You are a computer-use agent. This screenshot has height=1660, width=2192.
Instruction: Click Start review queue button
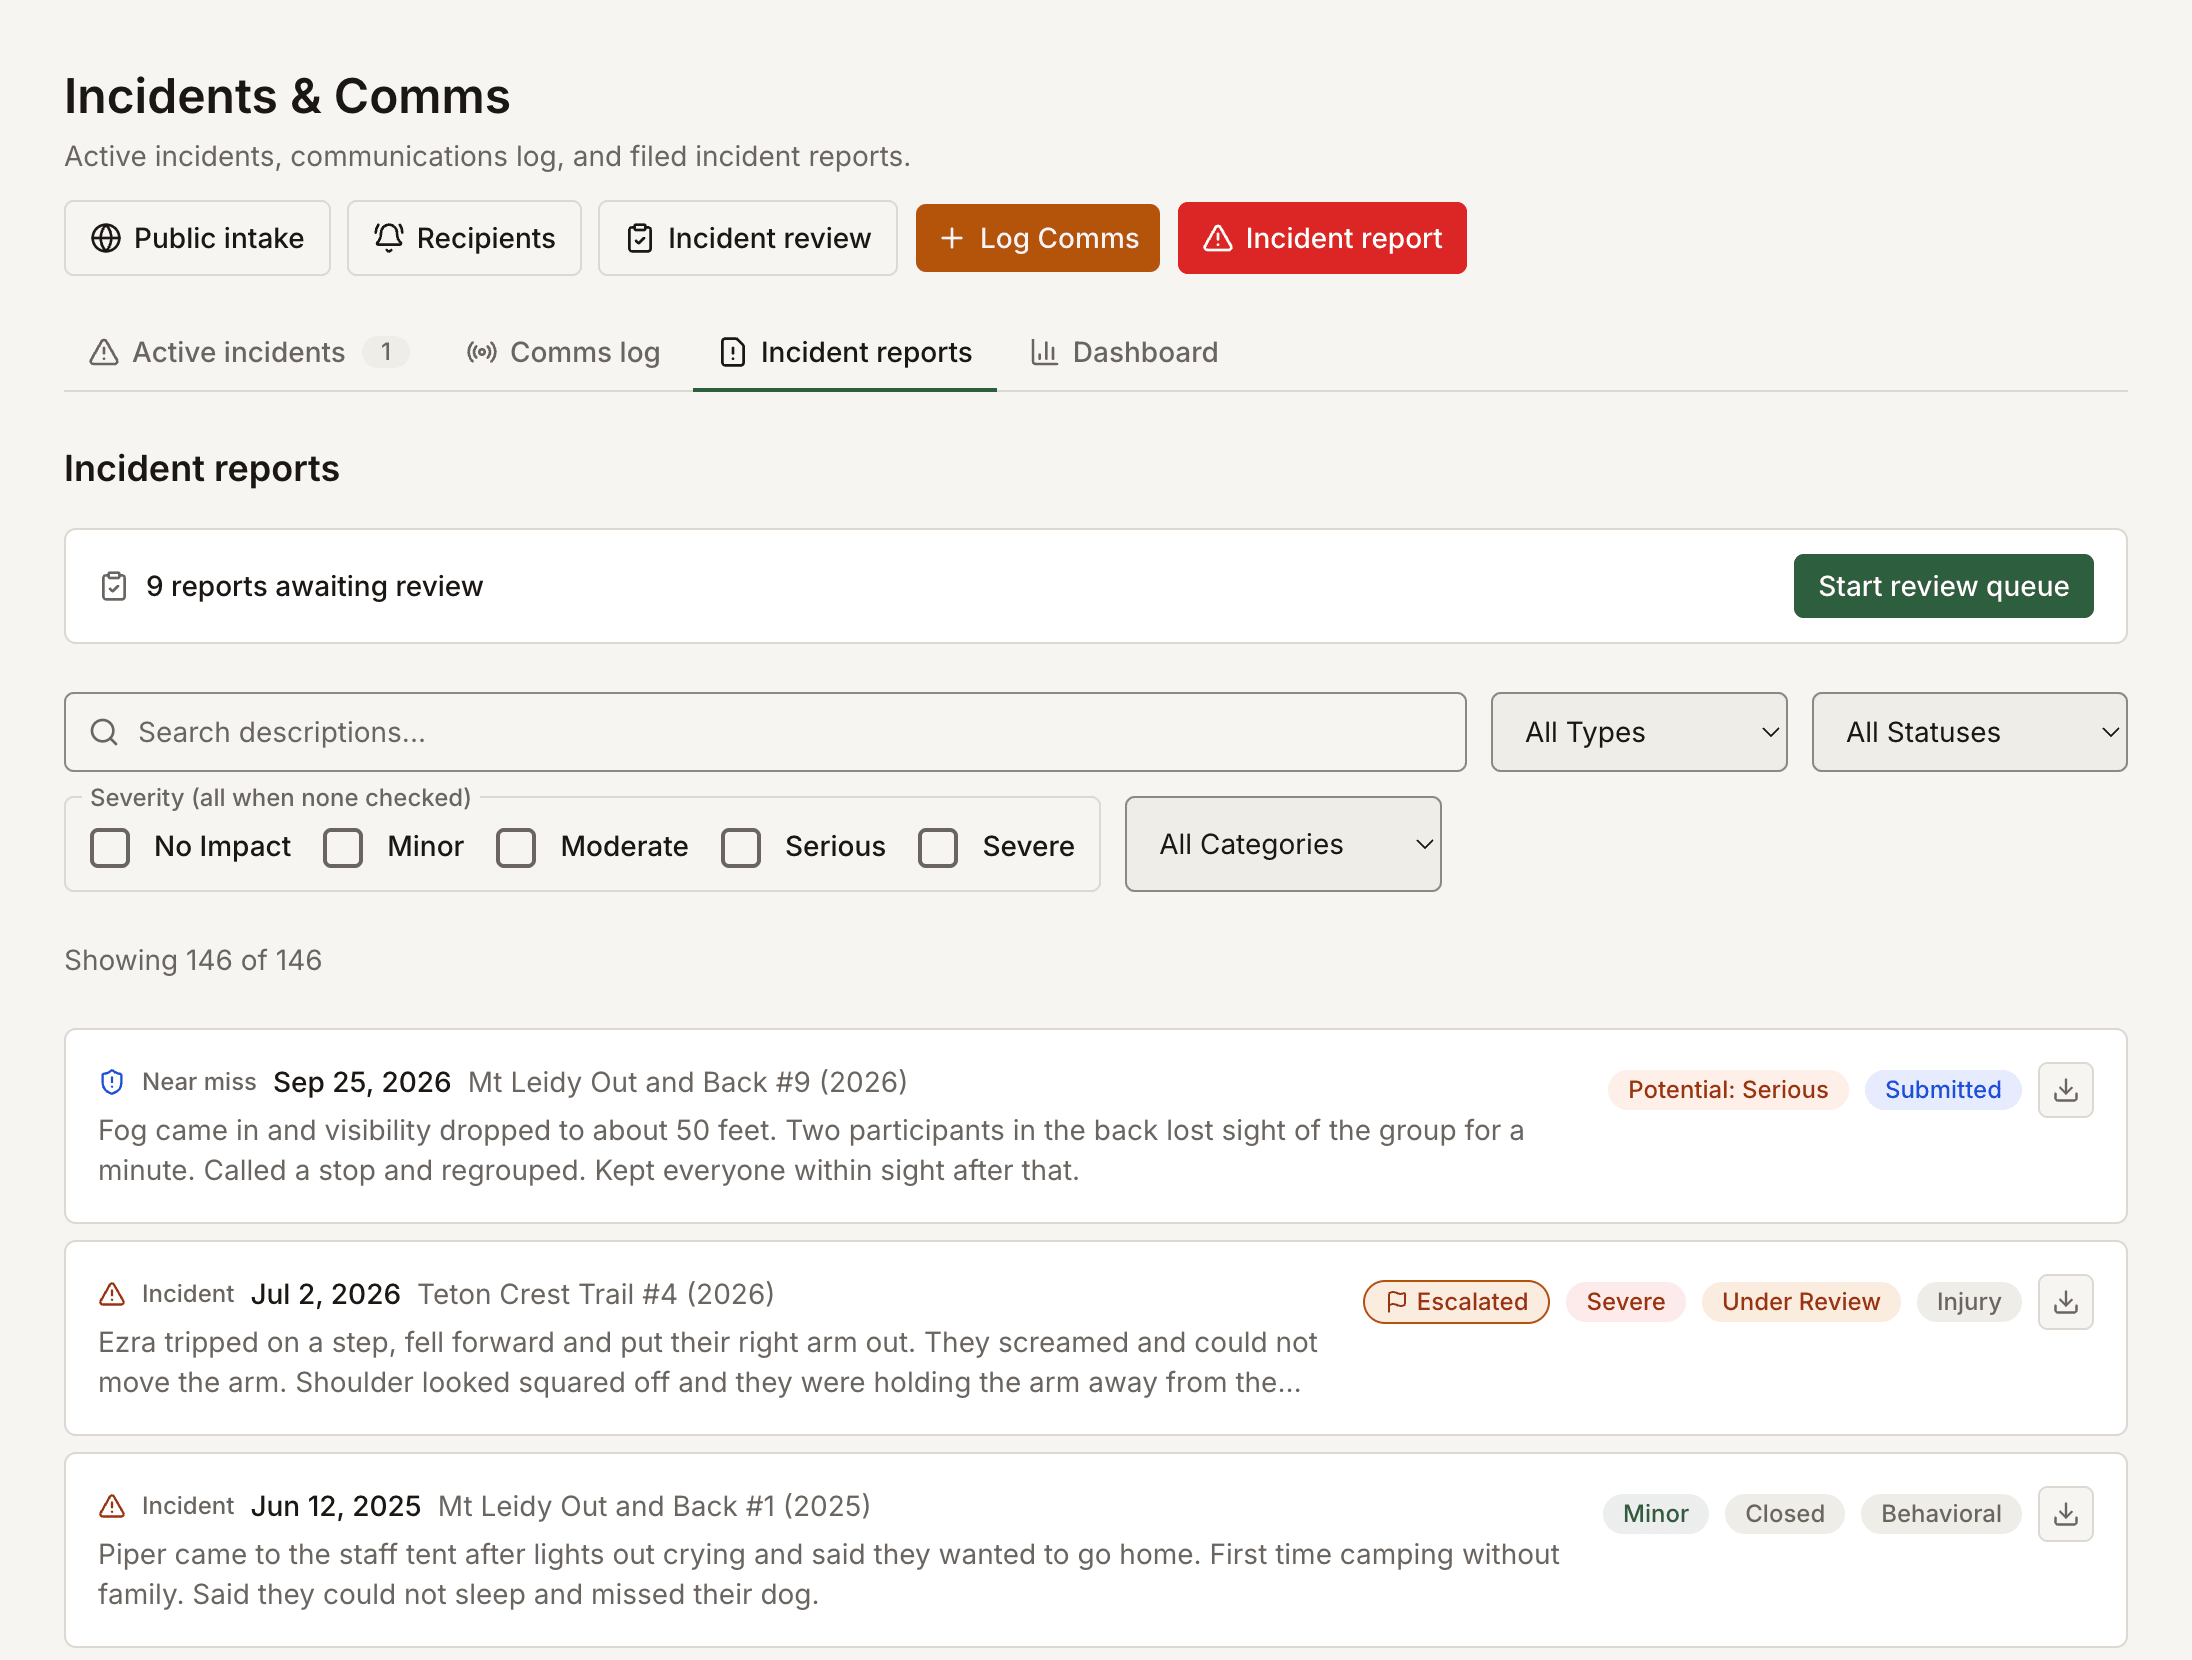[1943, 586]
